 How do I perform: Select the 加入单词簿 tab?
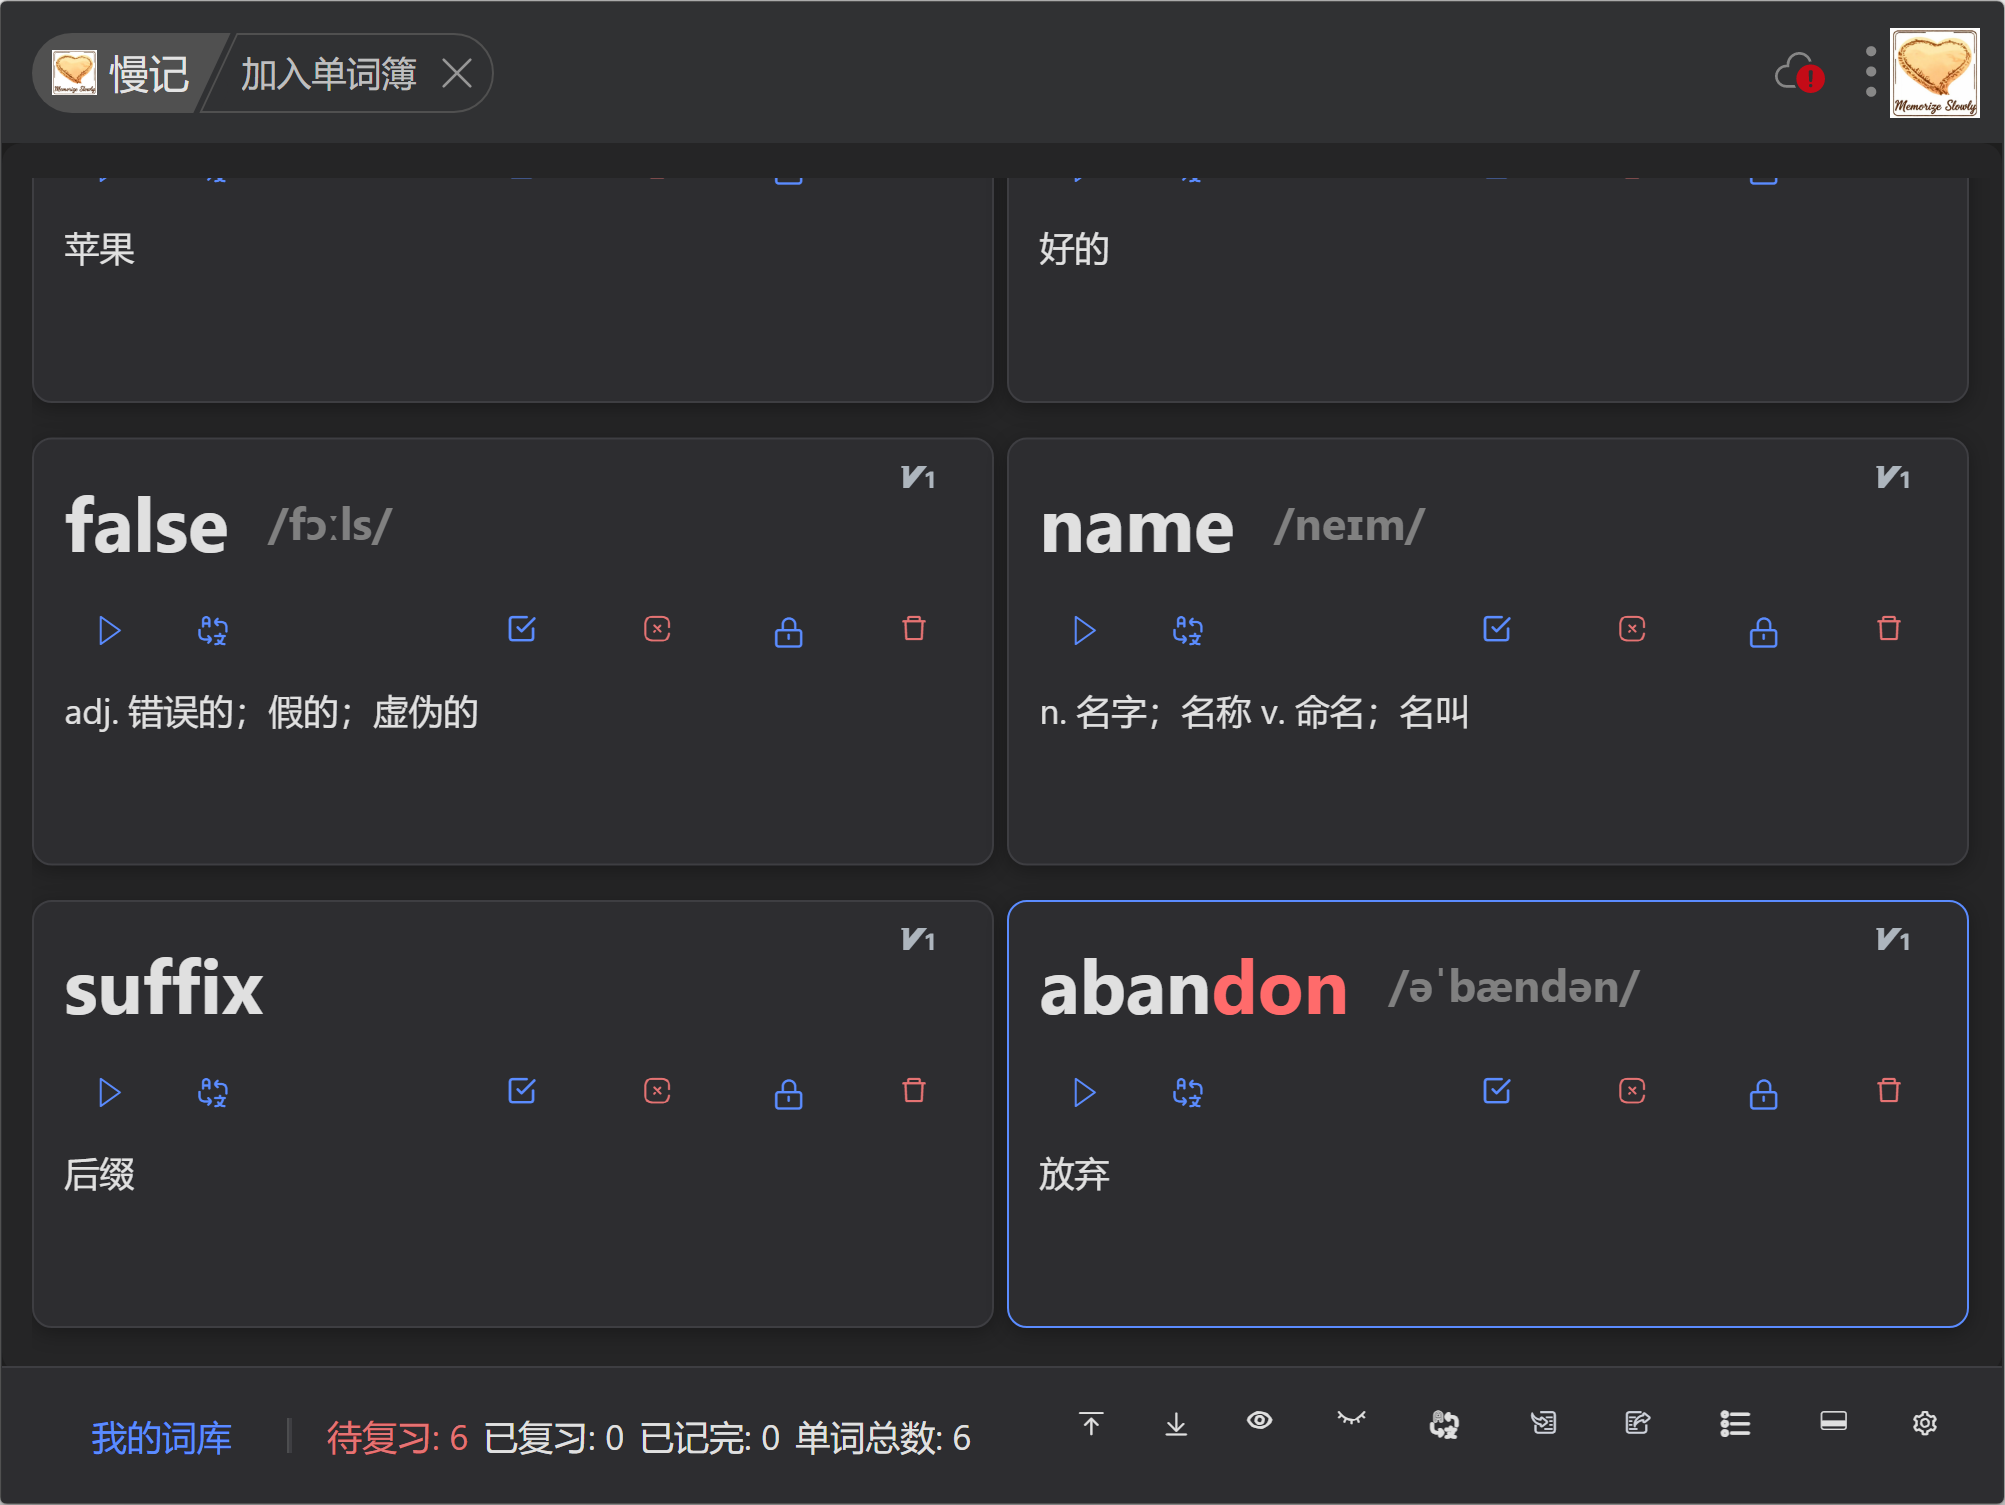click(x=328, y=73)
